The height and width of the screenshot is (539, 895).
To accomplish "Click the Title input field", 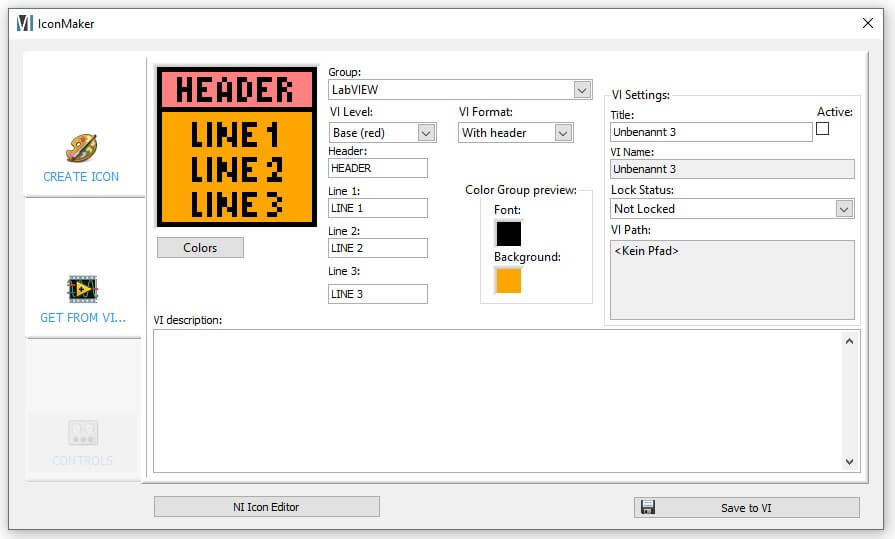I will (711, 132).
